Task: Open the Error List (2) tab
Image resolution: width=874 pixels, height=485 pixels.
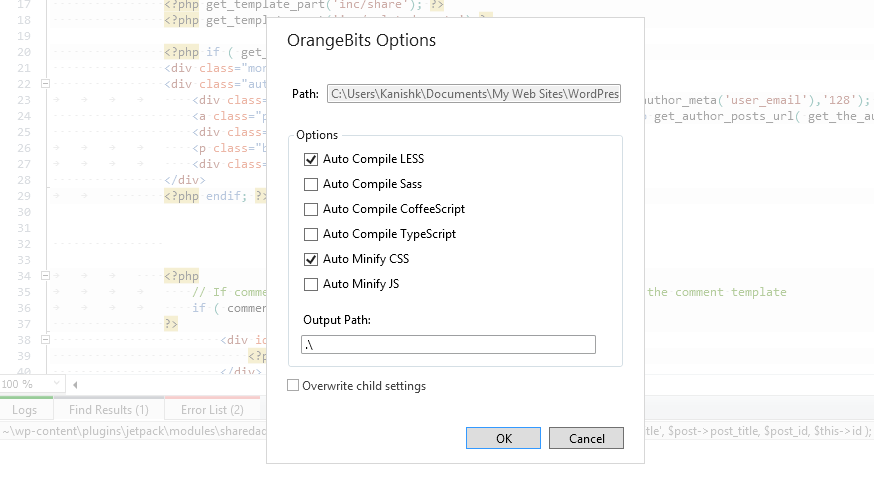Action: click(x=212, y=410)
